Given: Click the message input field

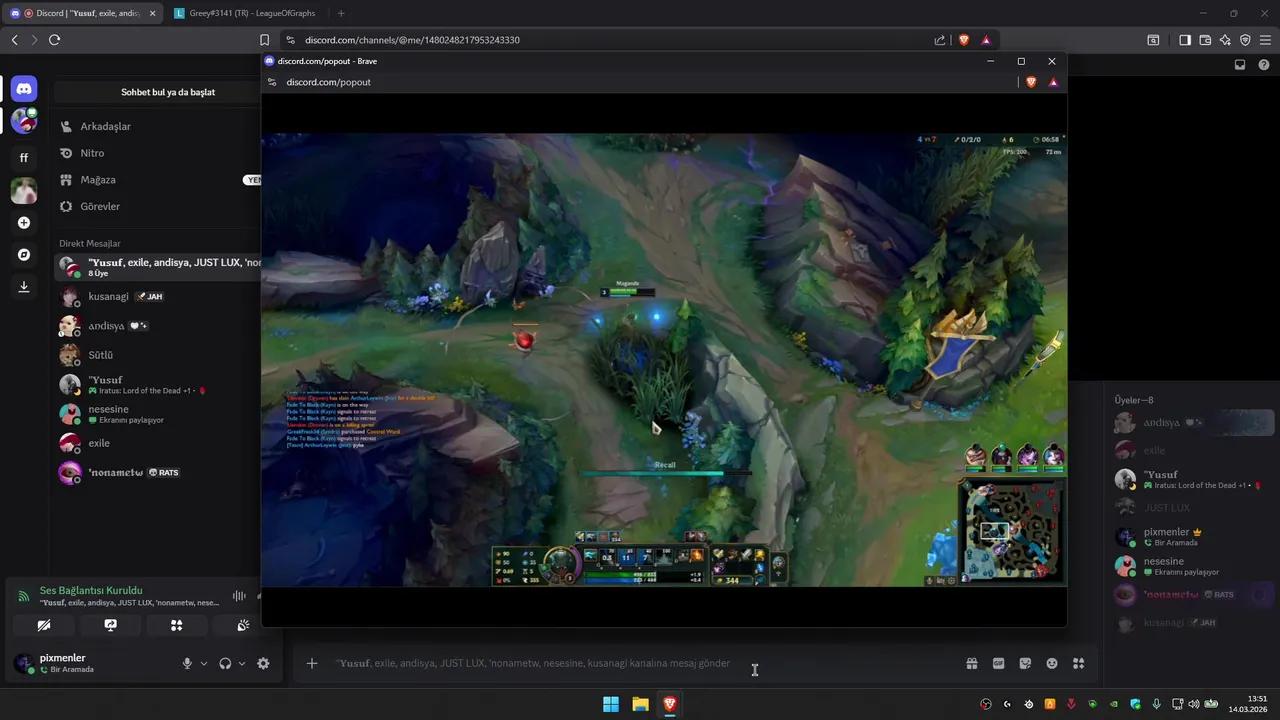Looking at the screenshot, I should [x=640, y=663].
